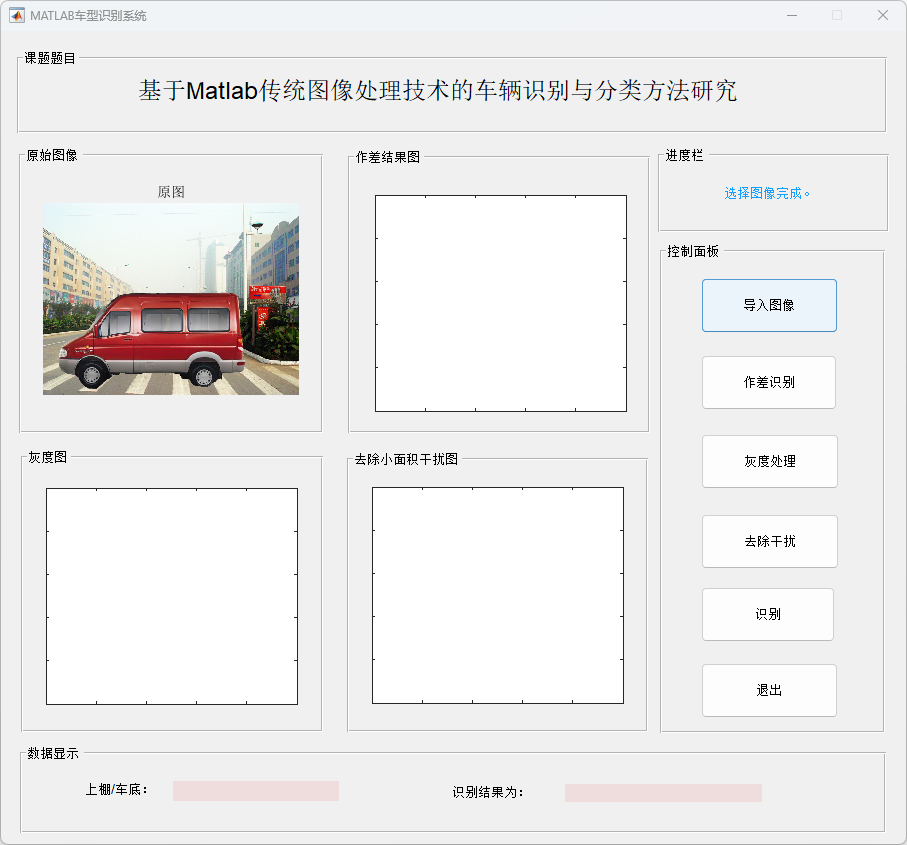907x845 pixels.
Task: Click the 去除干扰 button
Action: pos(769,541)
